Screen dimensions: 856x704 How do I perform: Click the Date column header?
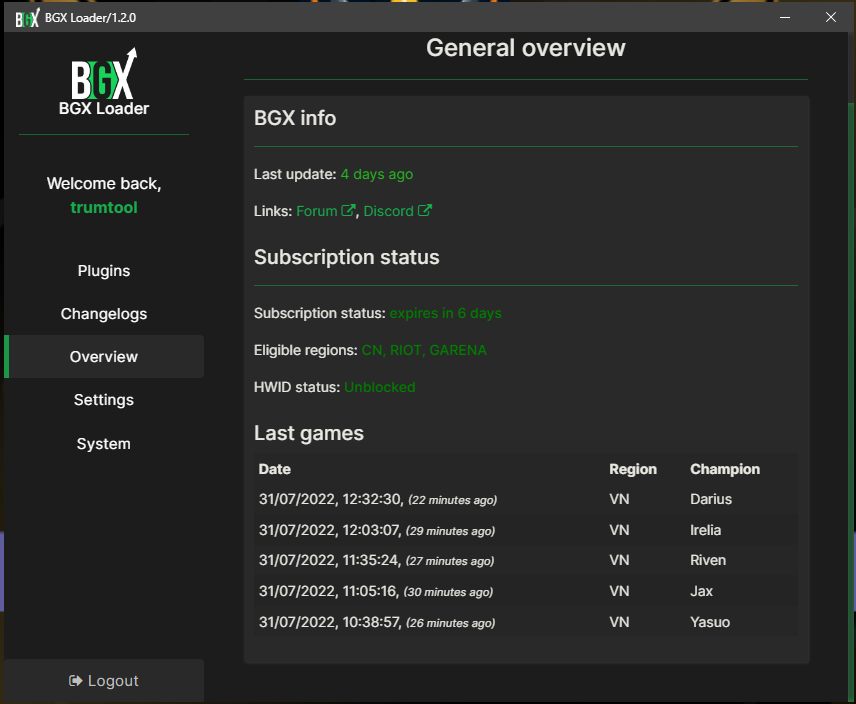(x=275, y=469)
